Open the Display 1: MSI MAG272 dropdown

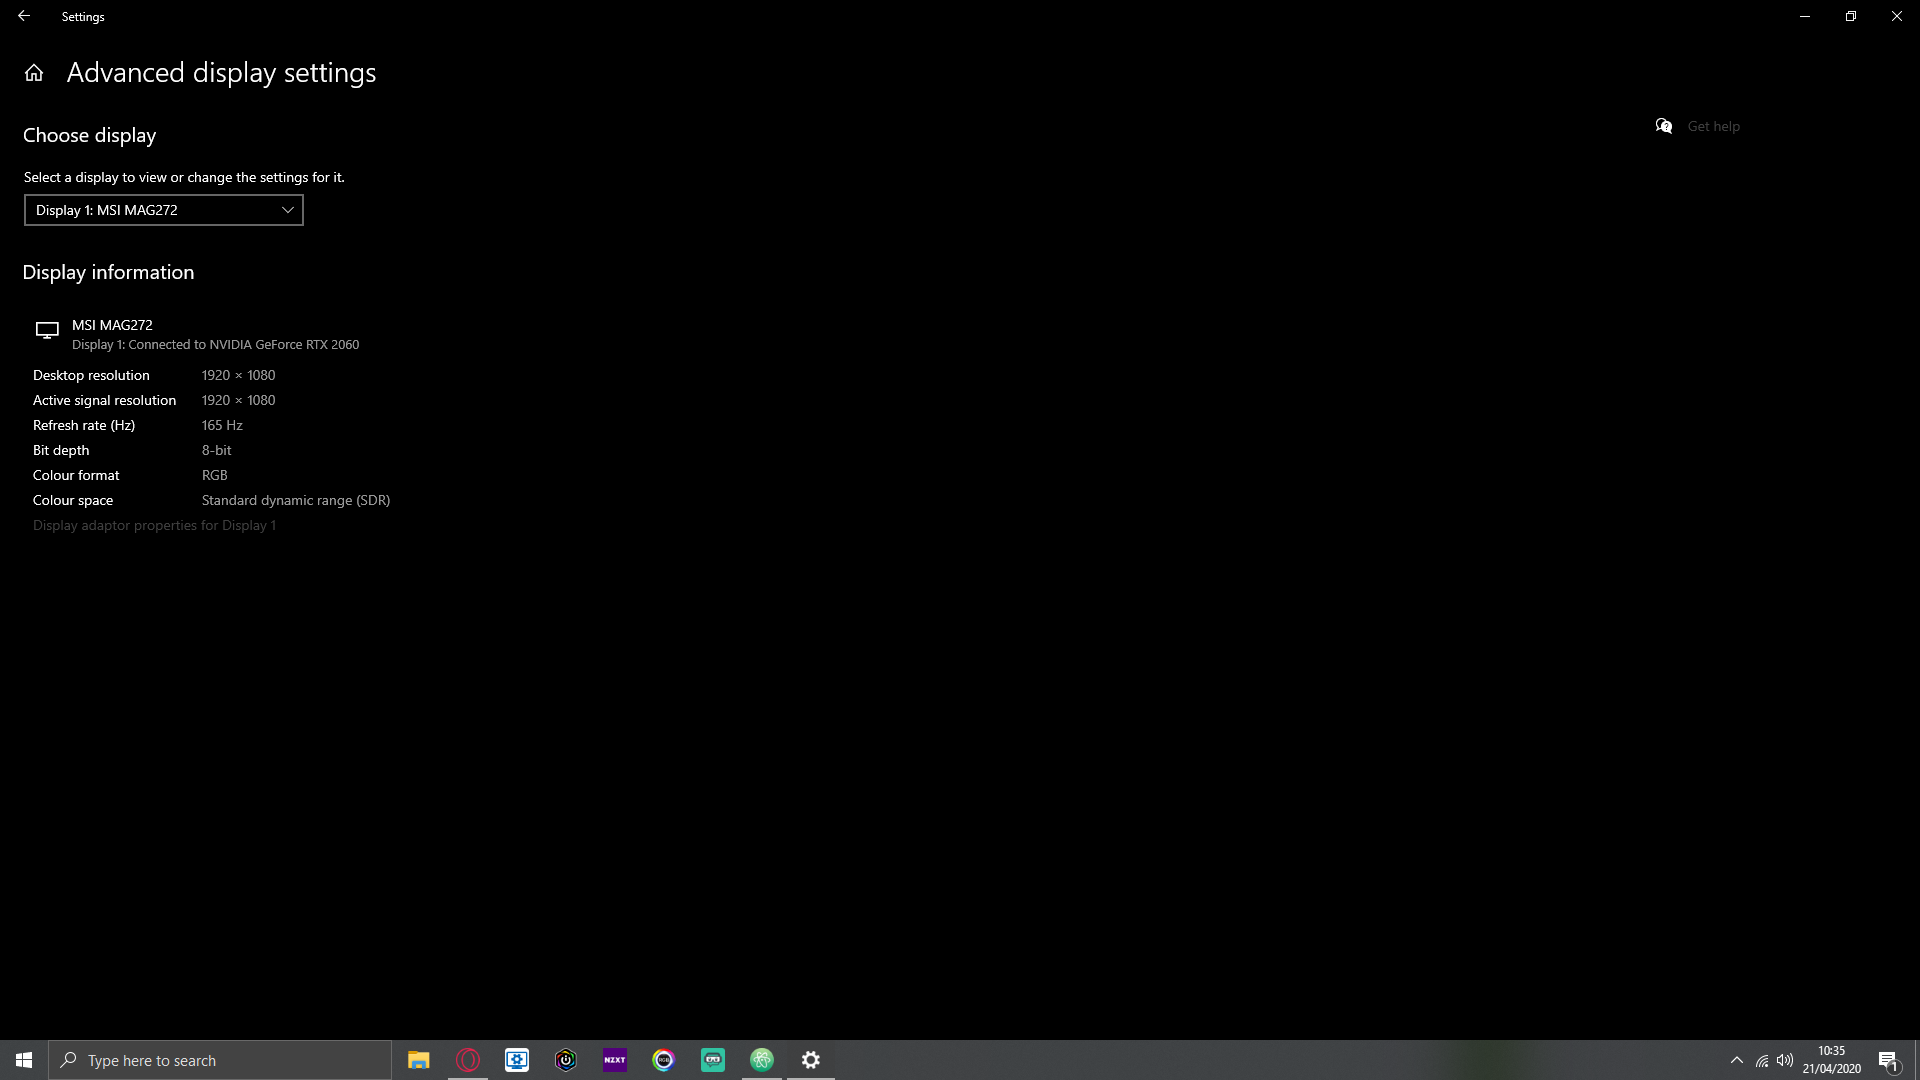pyautogui.click(x=164, y=210)
